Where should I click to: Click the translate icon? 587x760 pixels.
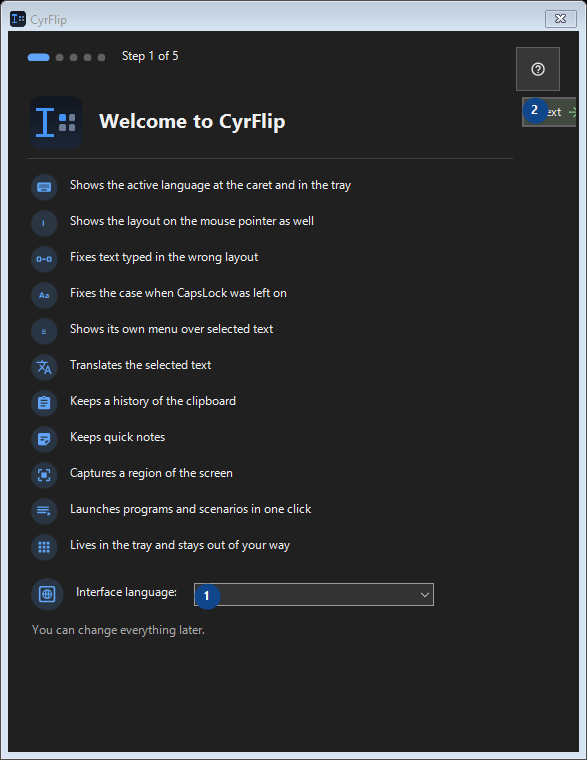(x=44, y=367)
